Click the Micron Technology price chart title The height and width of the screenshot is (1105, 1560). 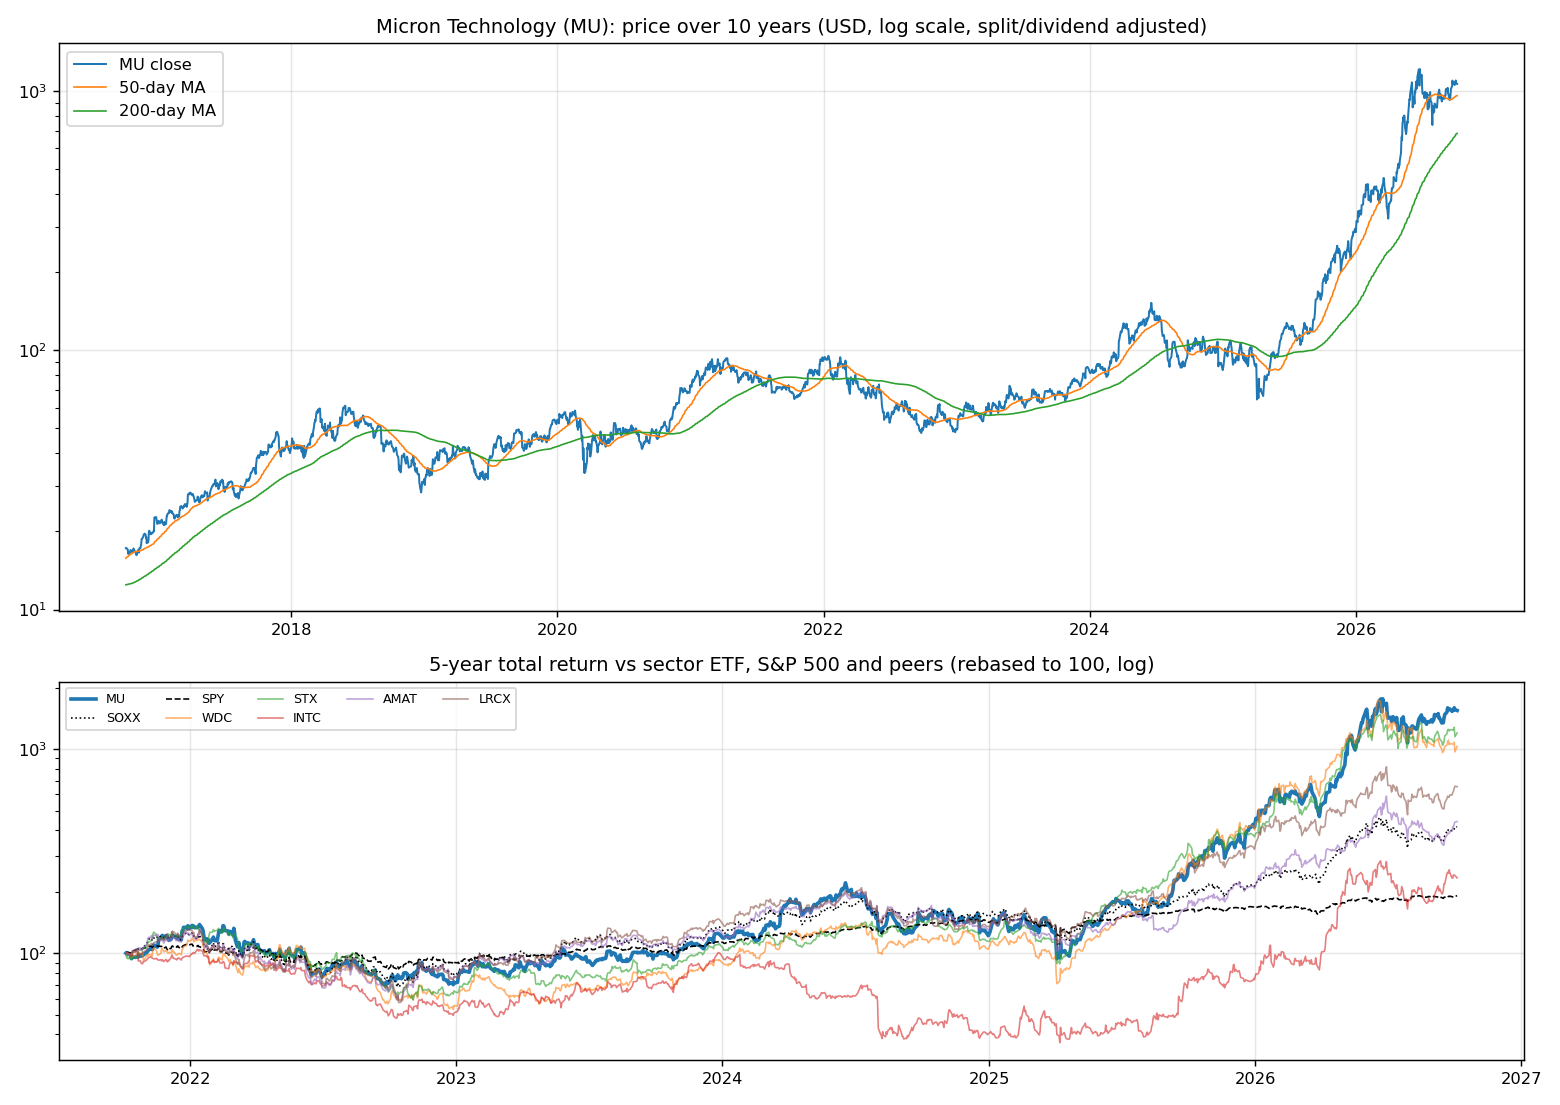(x=791, y=27)
